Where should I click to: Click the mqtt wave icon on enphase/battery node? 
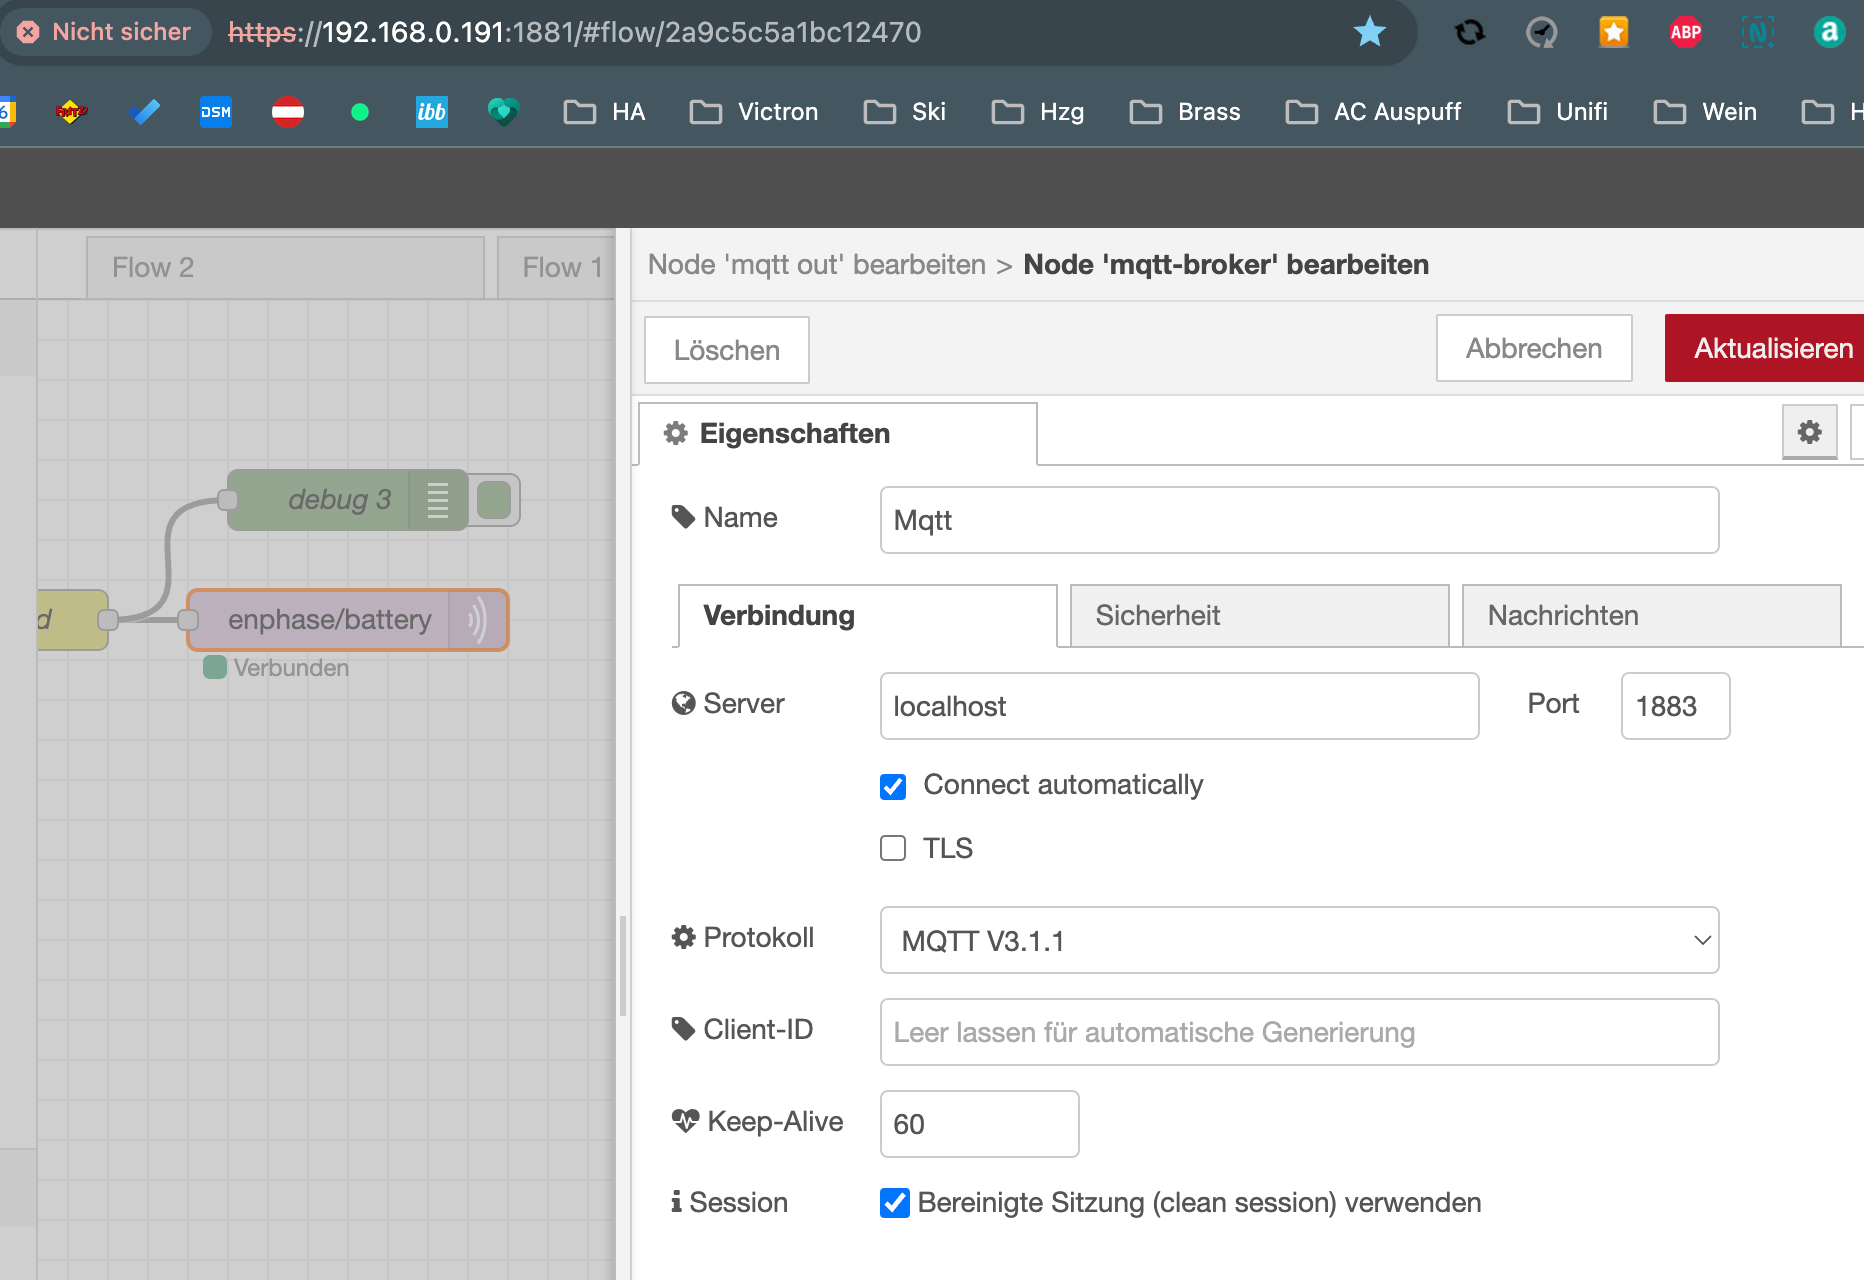tap(478, 620)
